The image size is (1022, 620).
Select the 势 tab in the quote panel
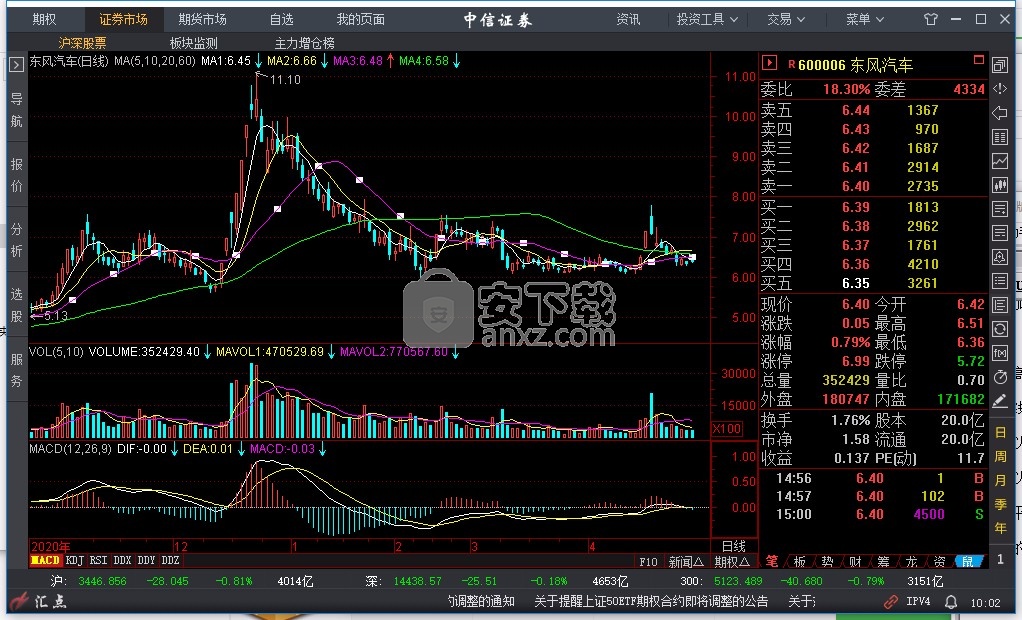click(827, 561)
